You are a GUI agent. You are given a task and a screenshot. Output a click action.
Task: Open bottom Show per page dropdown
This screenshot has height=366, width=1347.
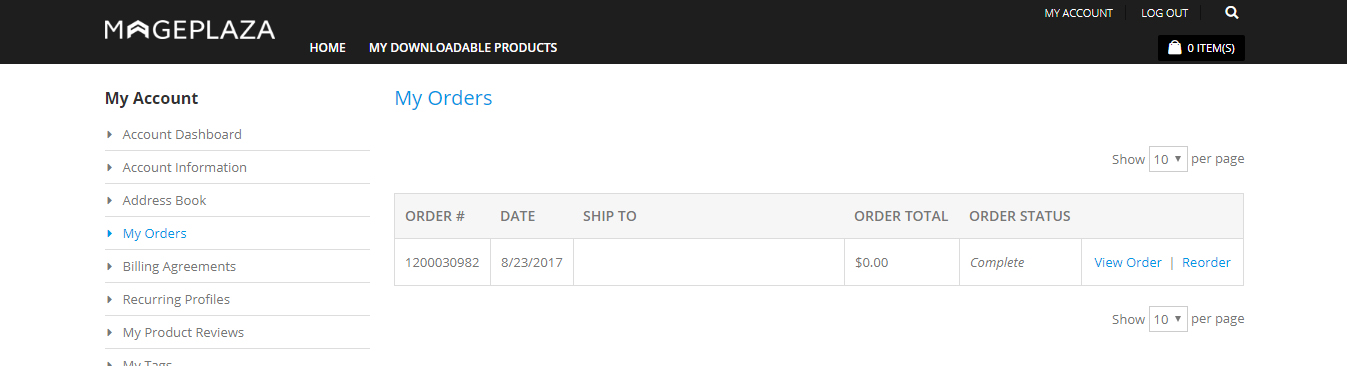tap(1168, 319)
